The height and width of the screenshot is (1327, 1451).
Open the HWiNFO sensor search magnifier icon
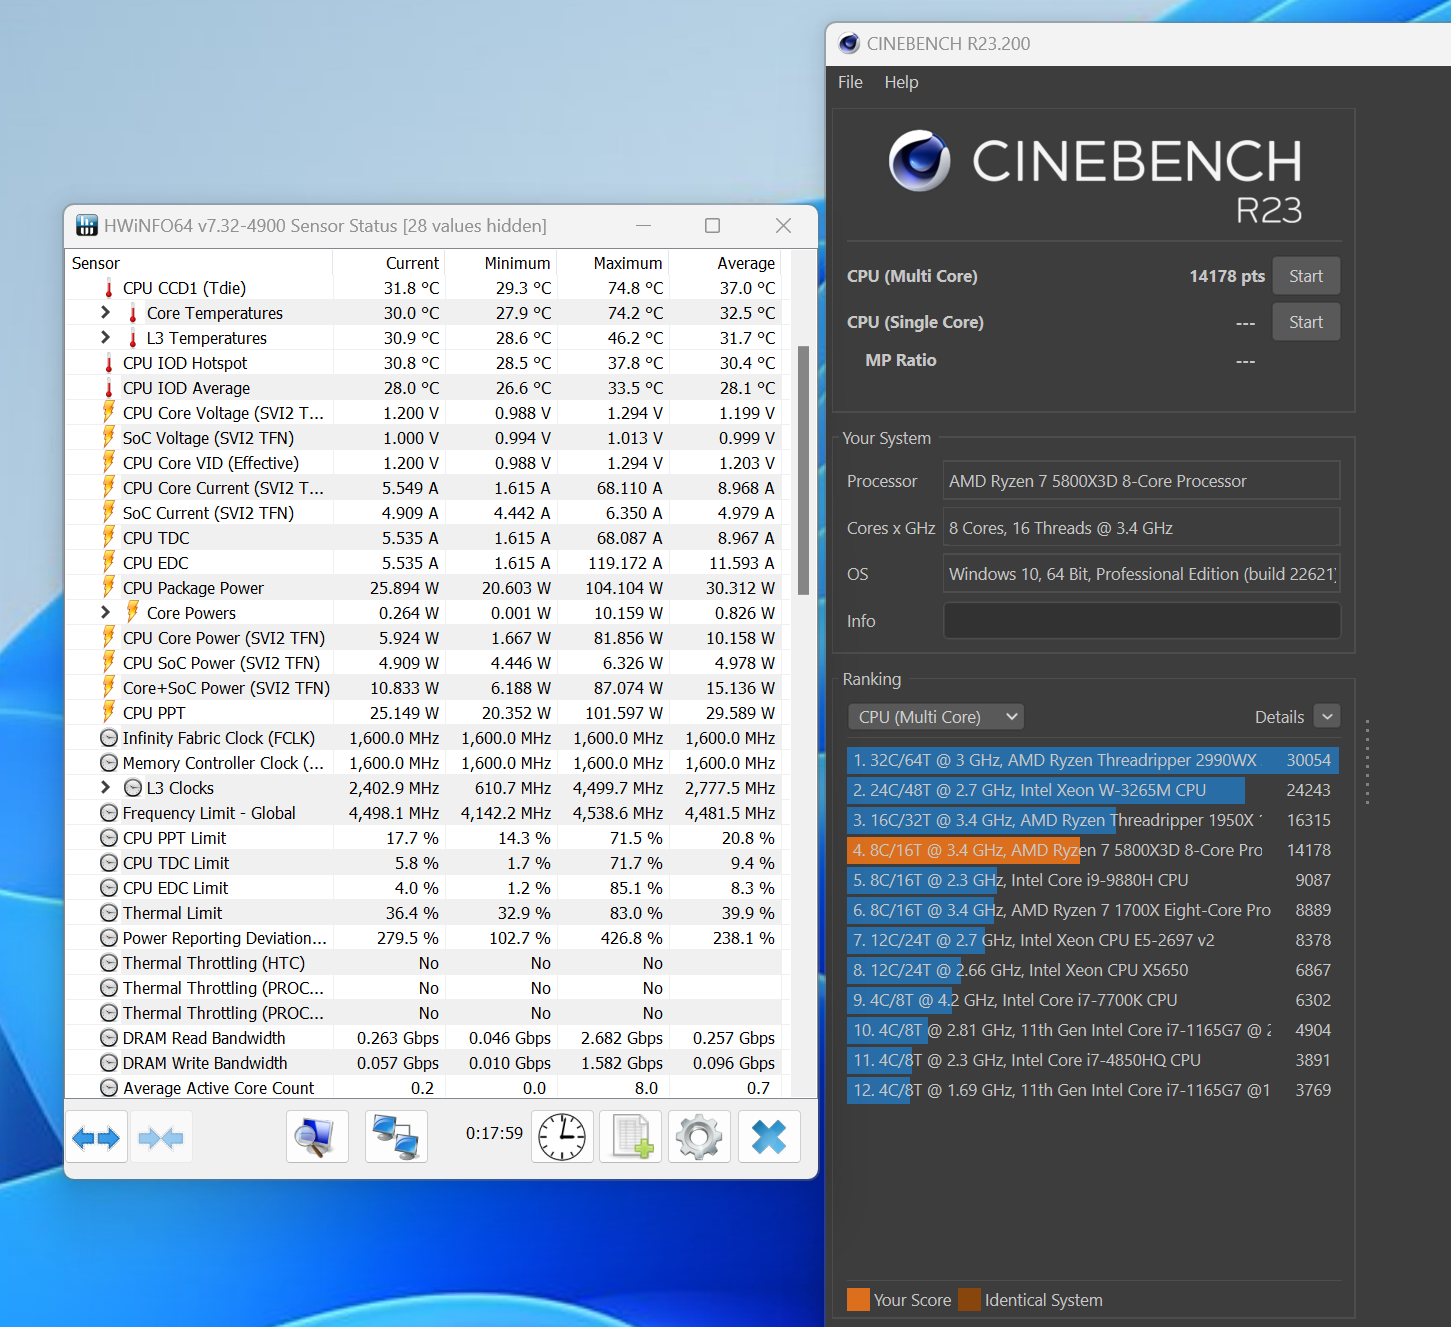(317, 1137)
